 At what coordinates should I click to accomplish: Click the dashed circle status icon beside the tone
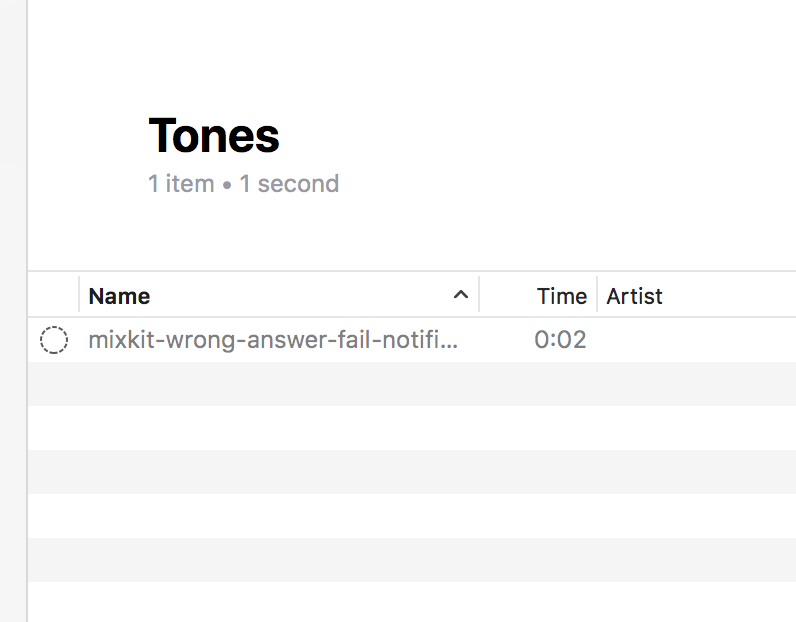point(53,340)
